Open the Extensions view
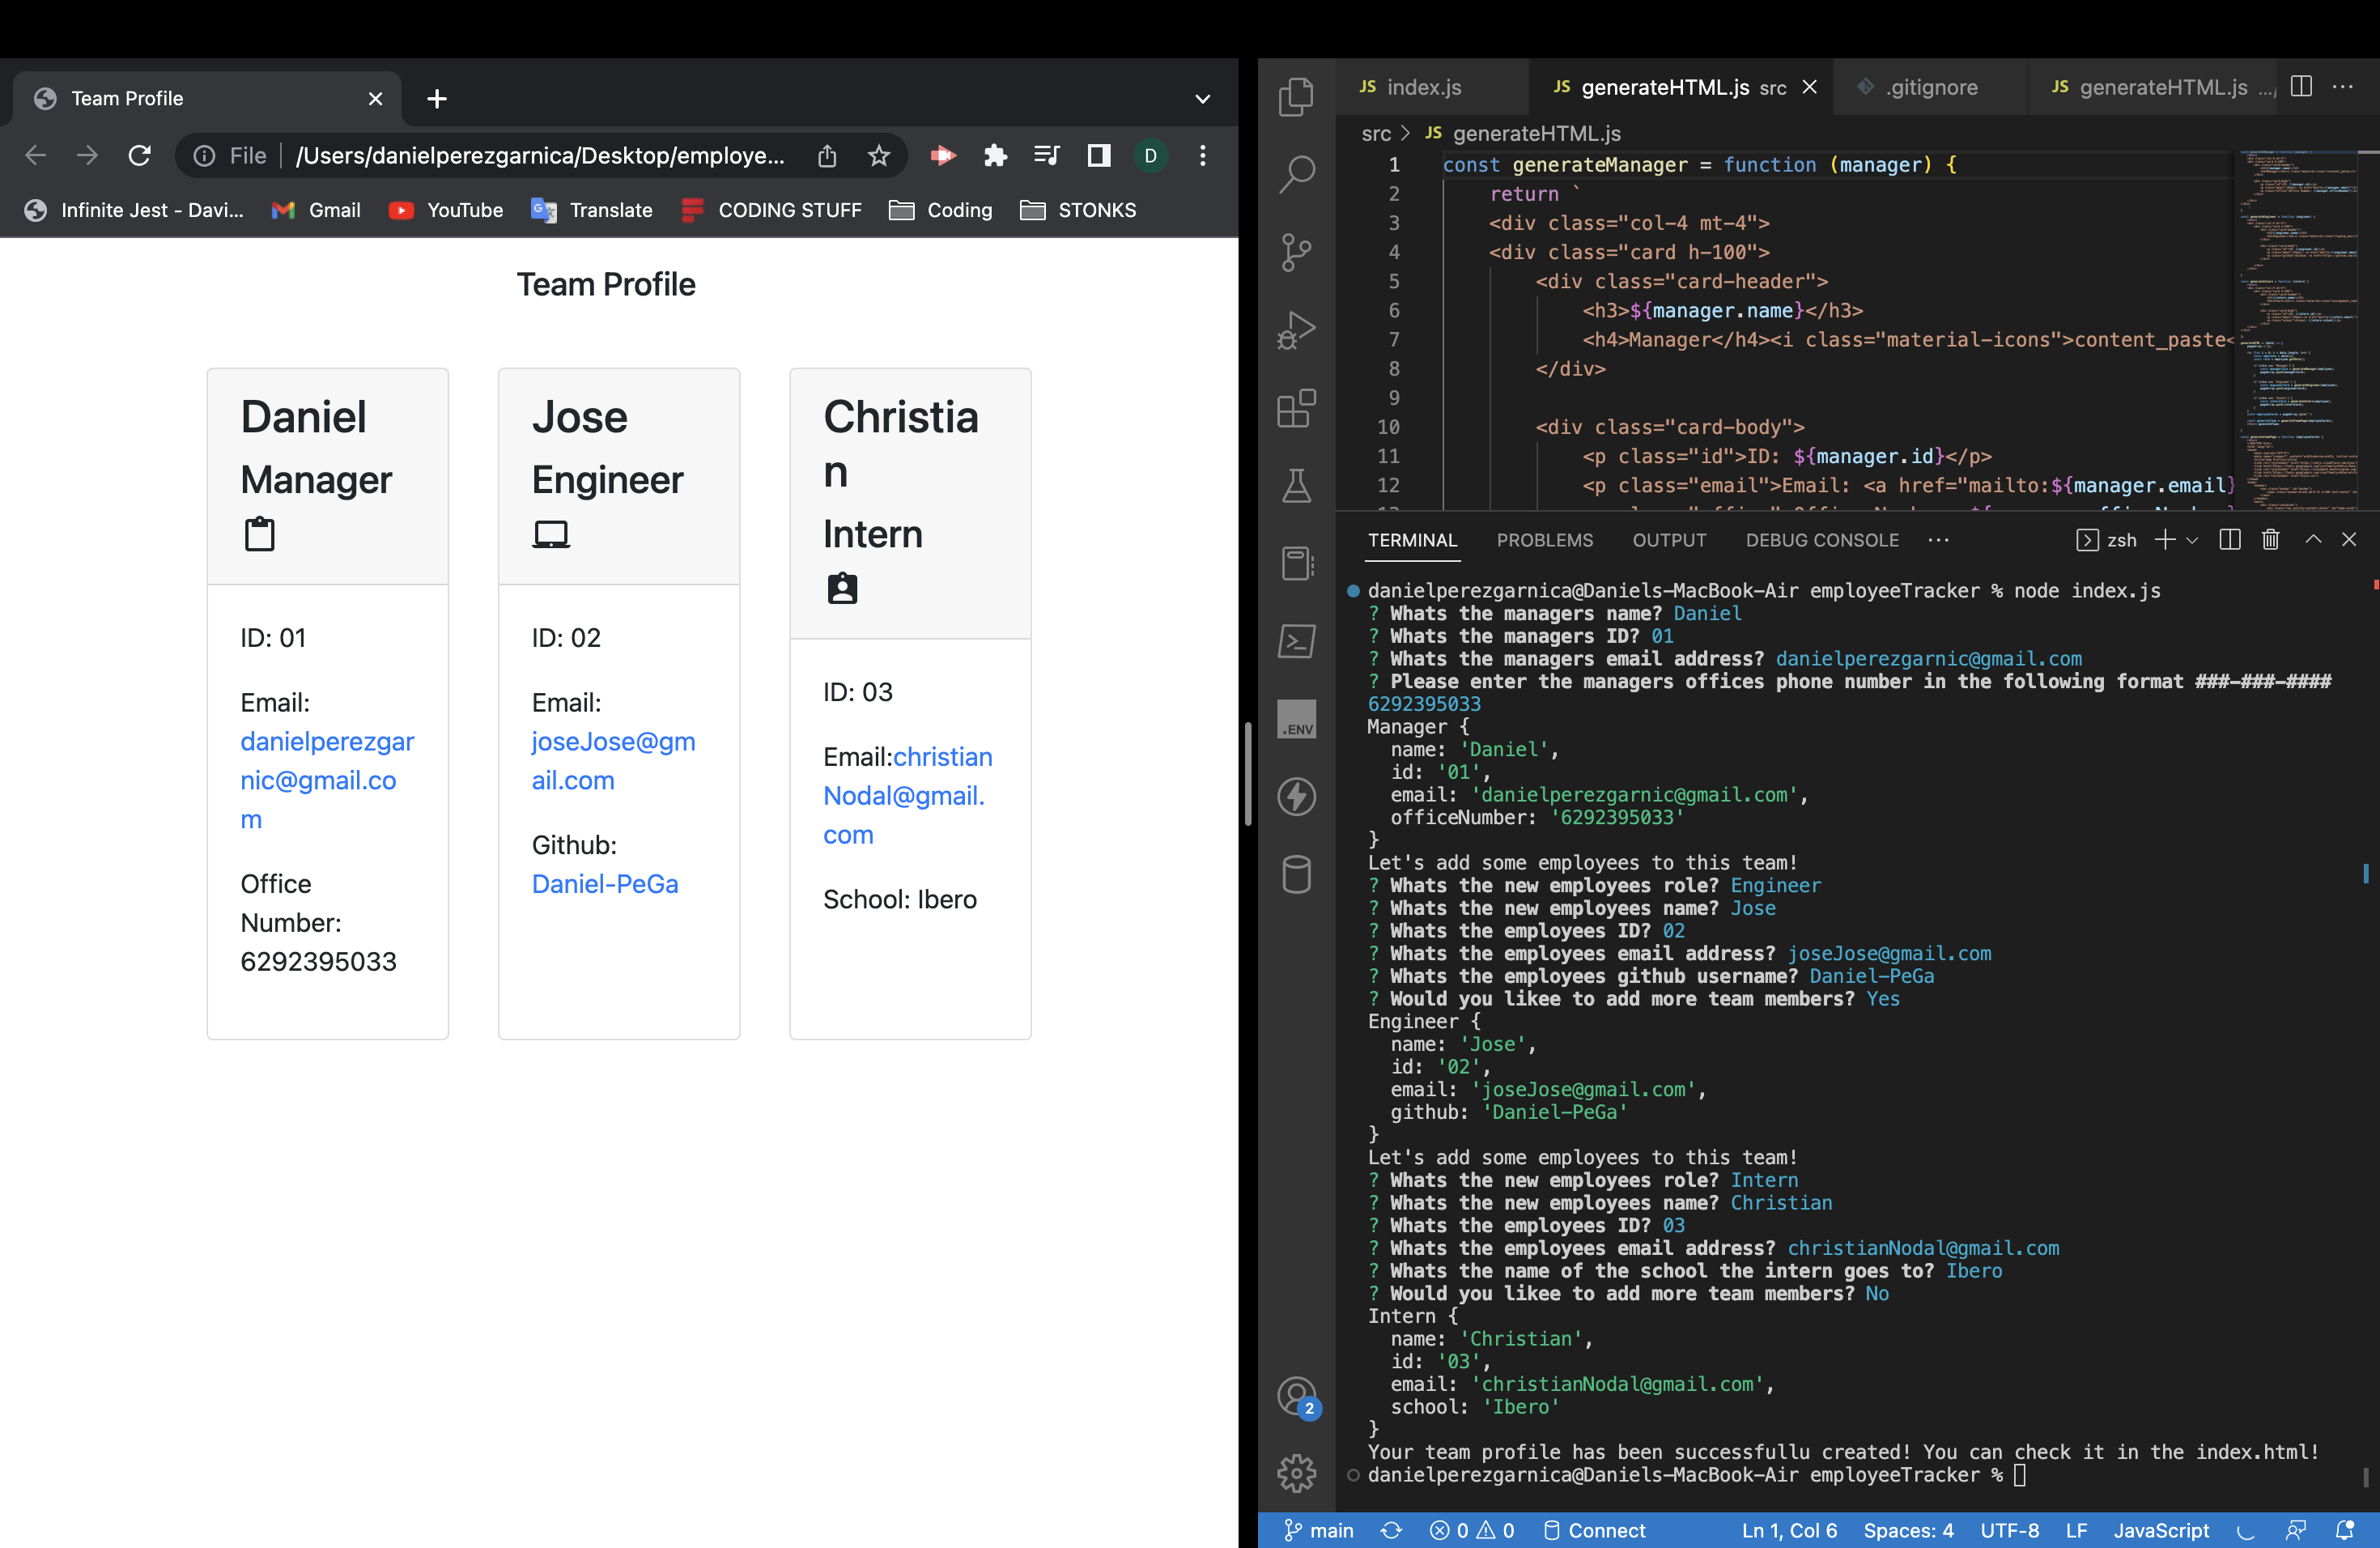Image resolution: width=2380 pixels, height=1548 pixels. point(1296,409)
